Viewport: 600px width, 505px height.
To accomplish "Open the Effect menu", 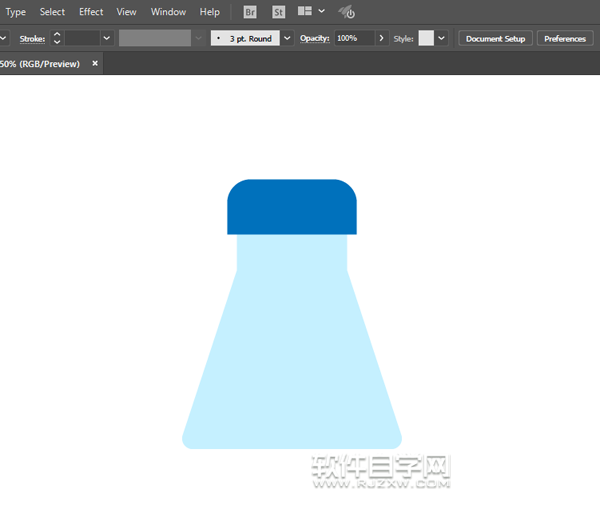I will 91,12.
